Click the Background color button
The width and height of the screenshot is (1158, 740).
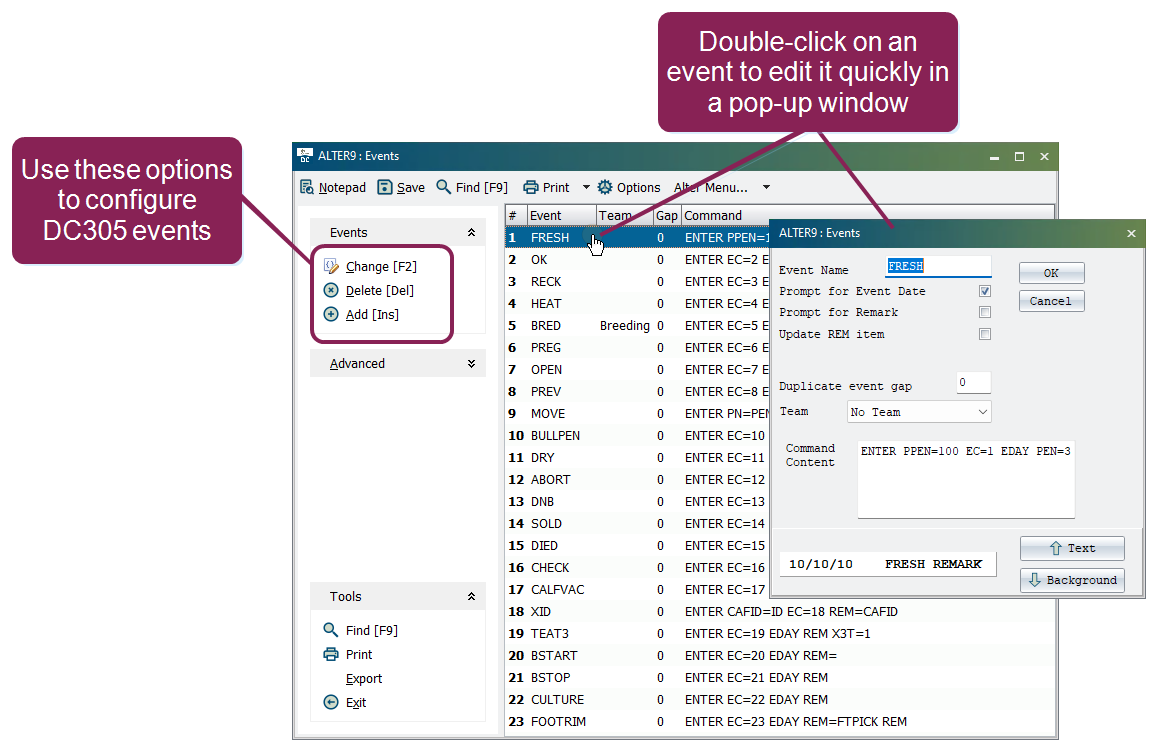(x=1072, y=580)
